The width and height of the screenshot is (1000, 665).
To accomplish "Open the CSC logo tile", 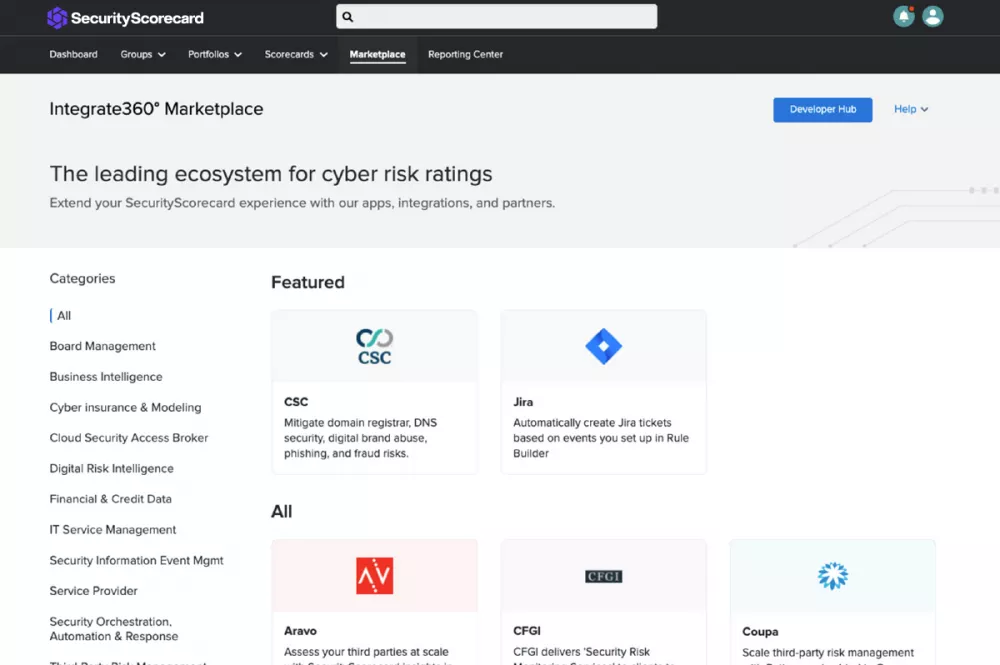I will click(374, 347).
